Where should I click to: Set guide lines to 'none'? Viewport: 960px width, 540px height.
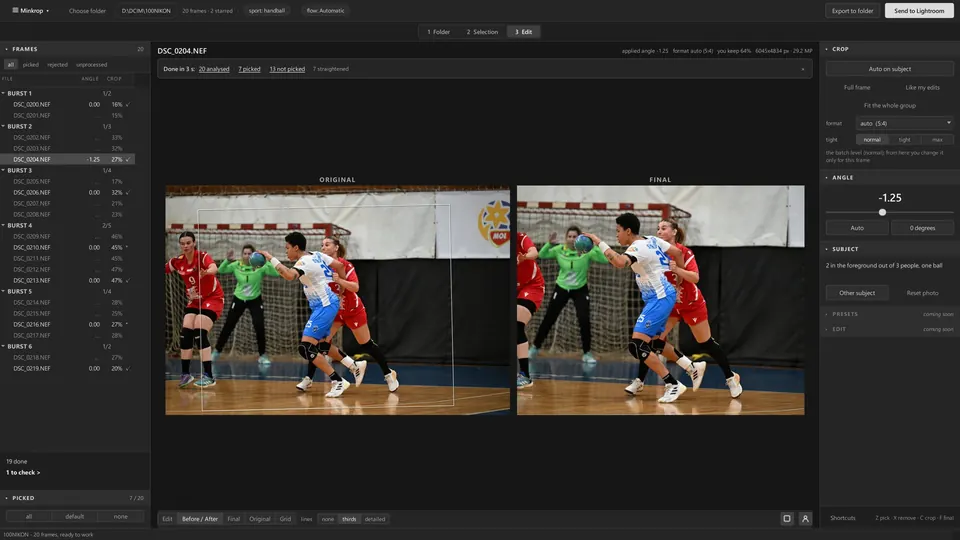pos(328,519)
